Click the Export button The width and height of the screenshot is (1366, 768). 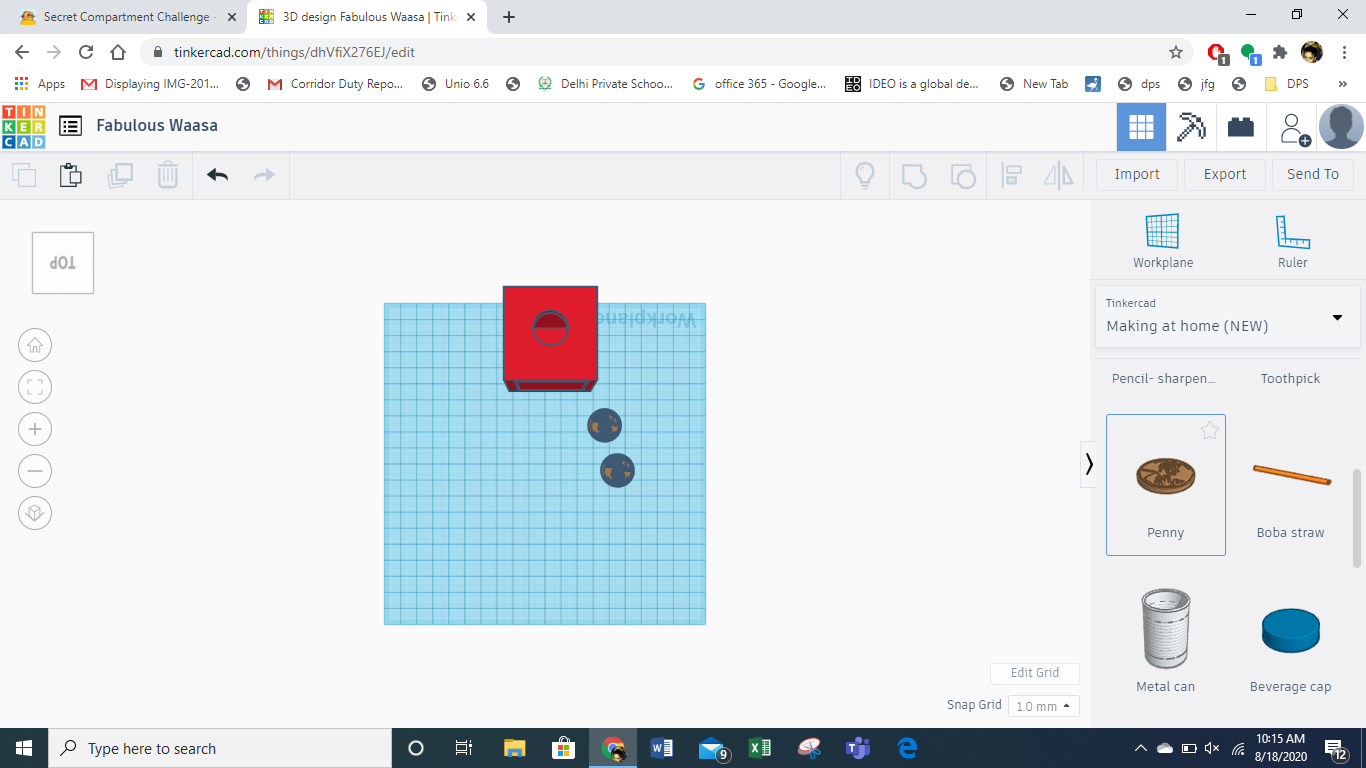click(x=1225, y=174)
